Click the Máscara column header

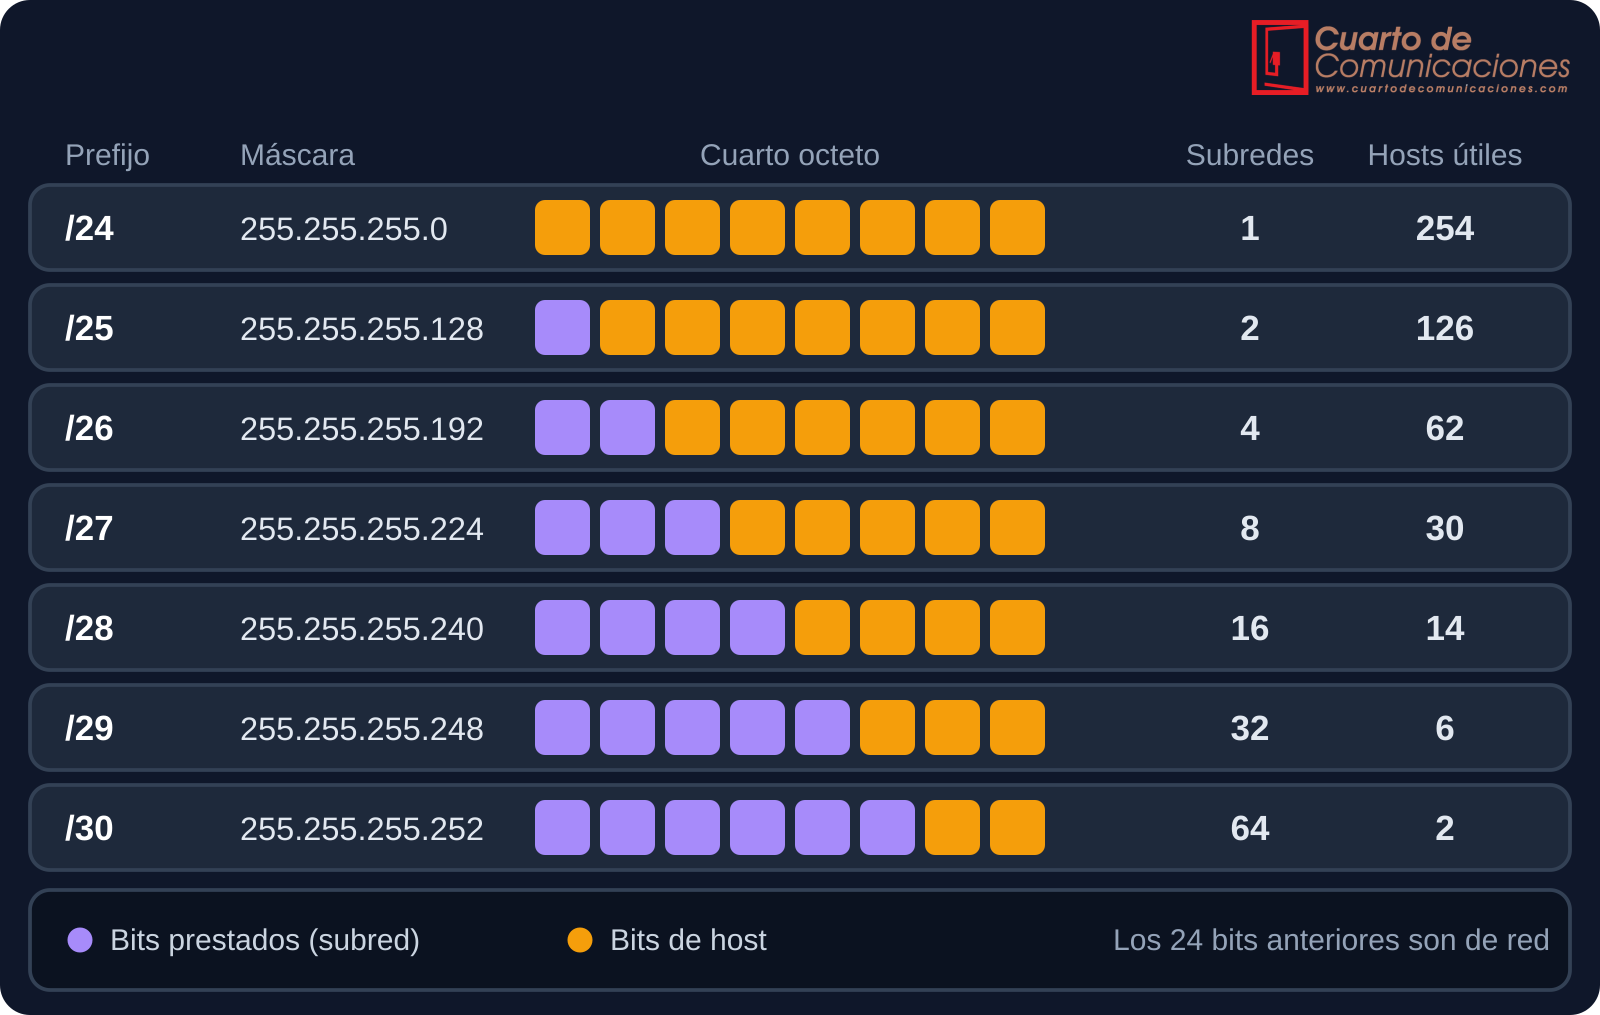pos(297,155)
